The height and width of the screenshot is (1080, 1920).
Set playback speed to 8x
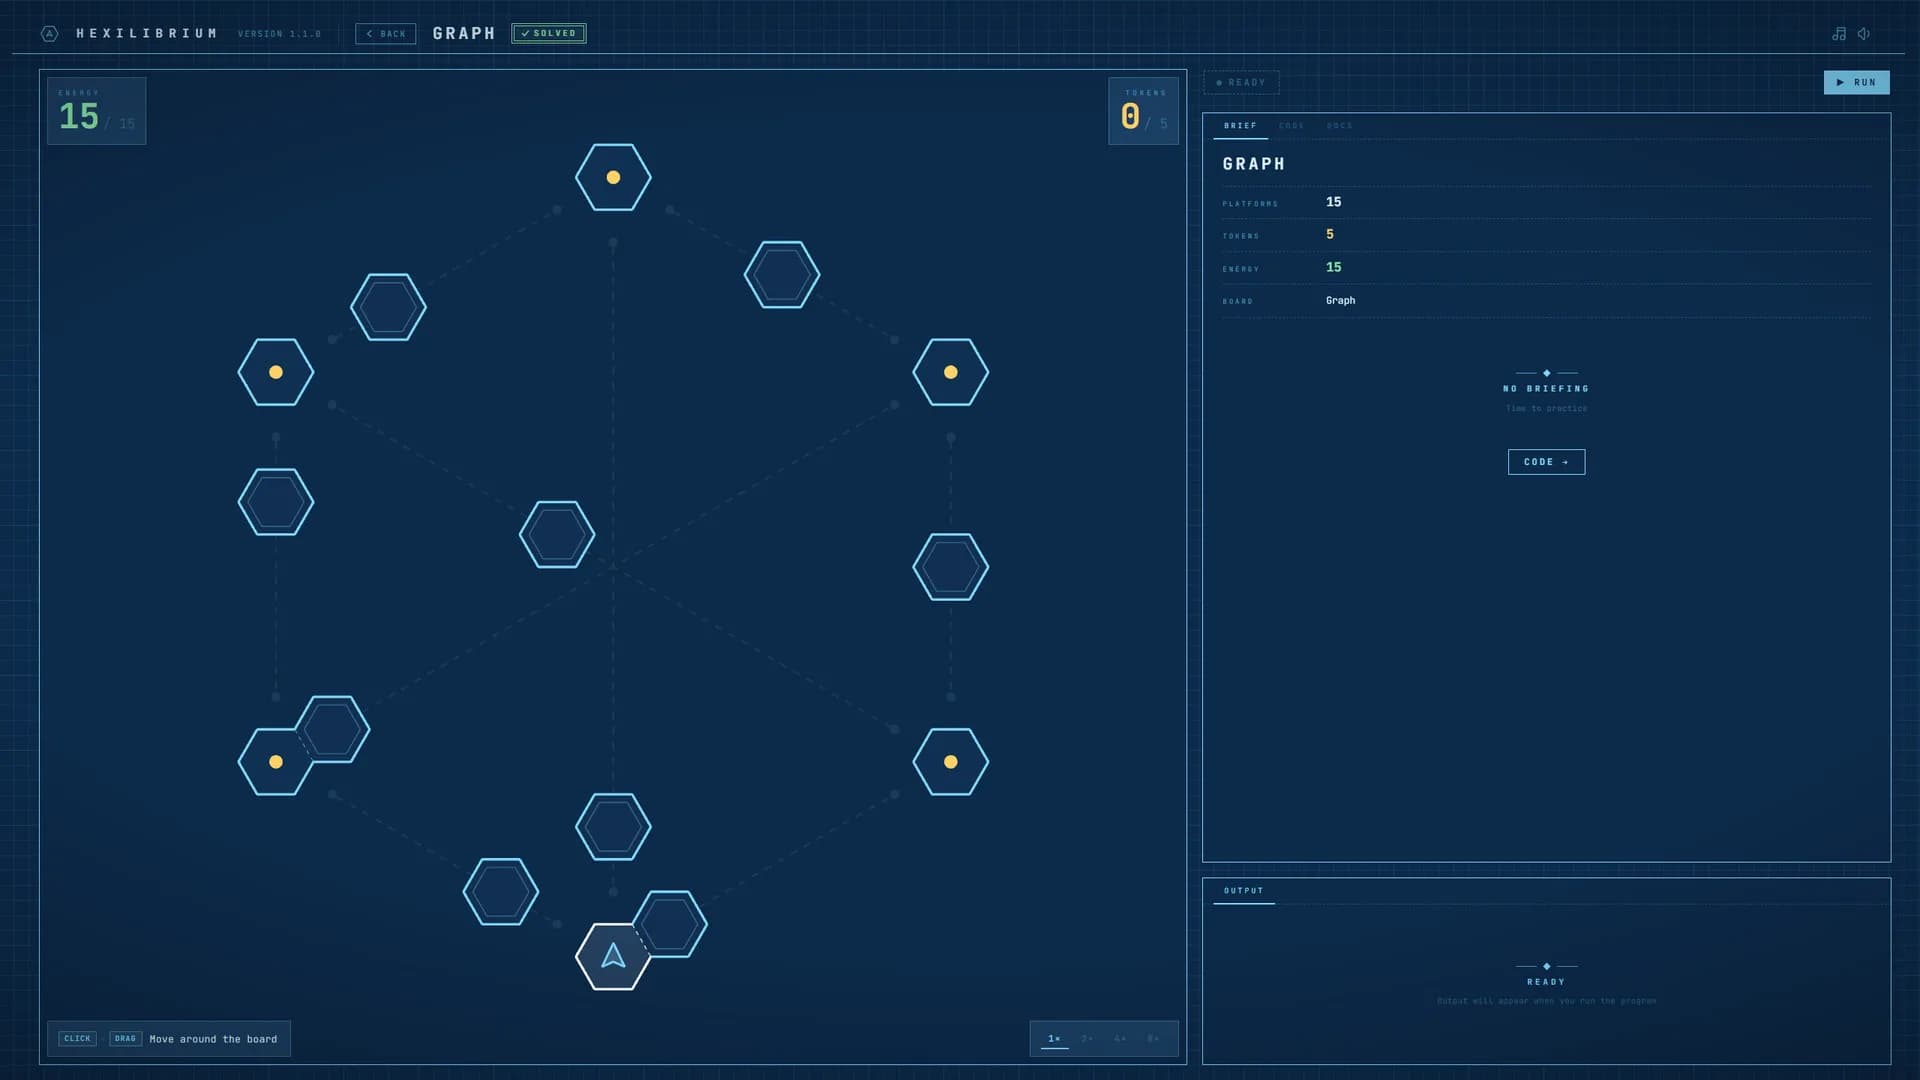click(1153, 1039)
